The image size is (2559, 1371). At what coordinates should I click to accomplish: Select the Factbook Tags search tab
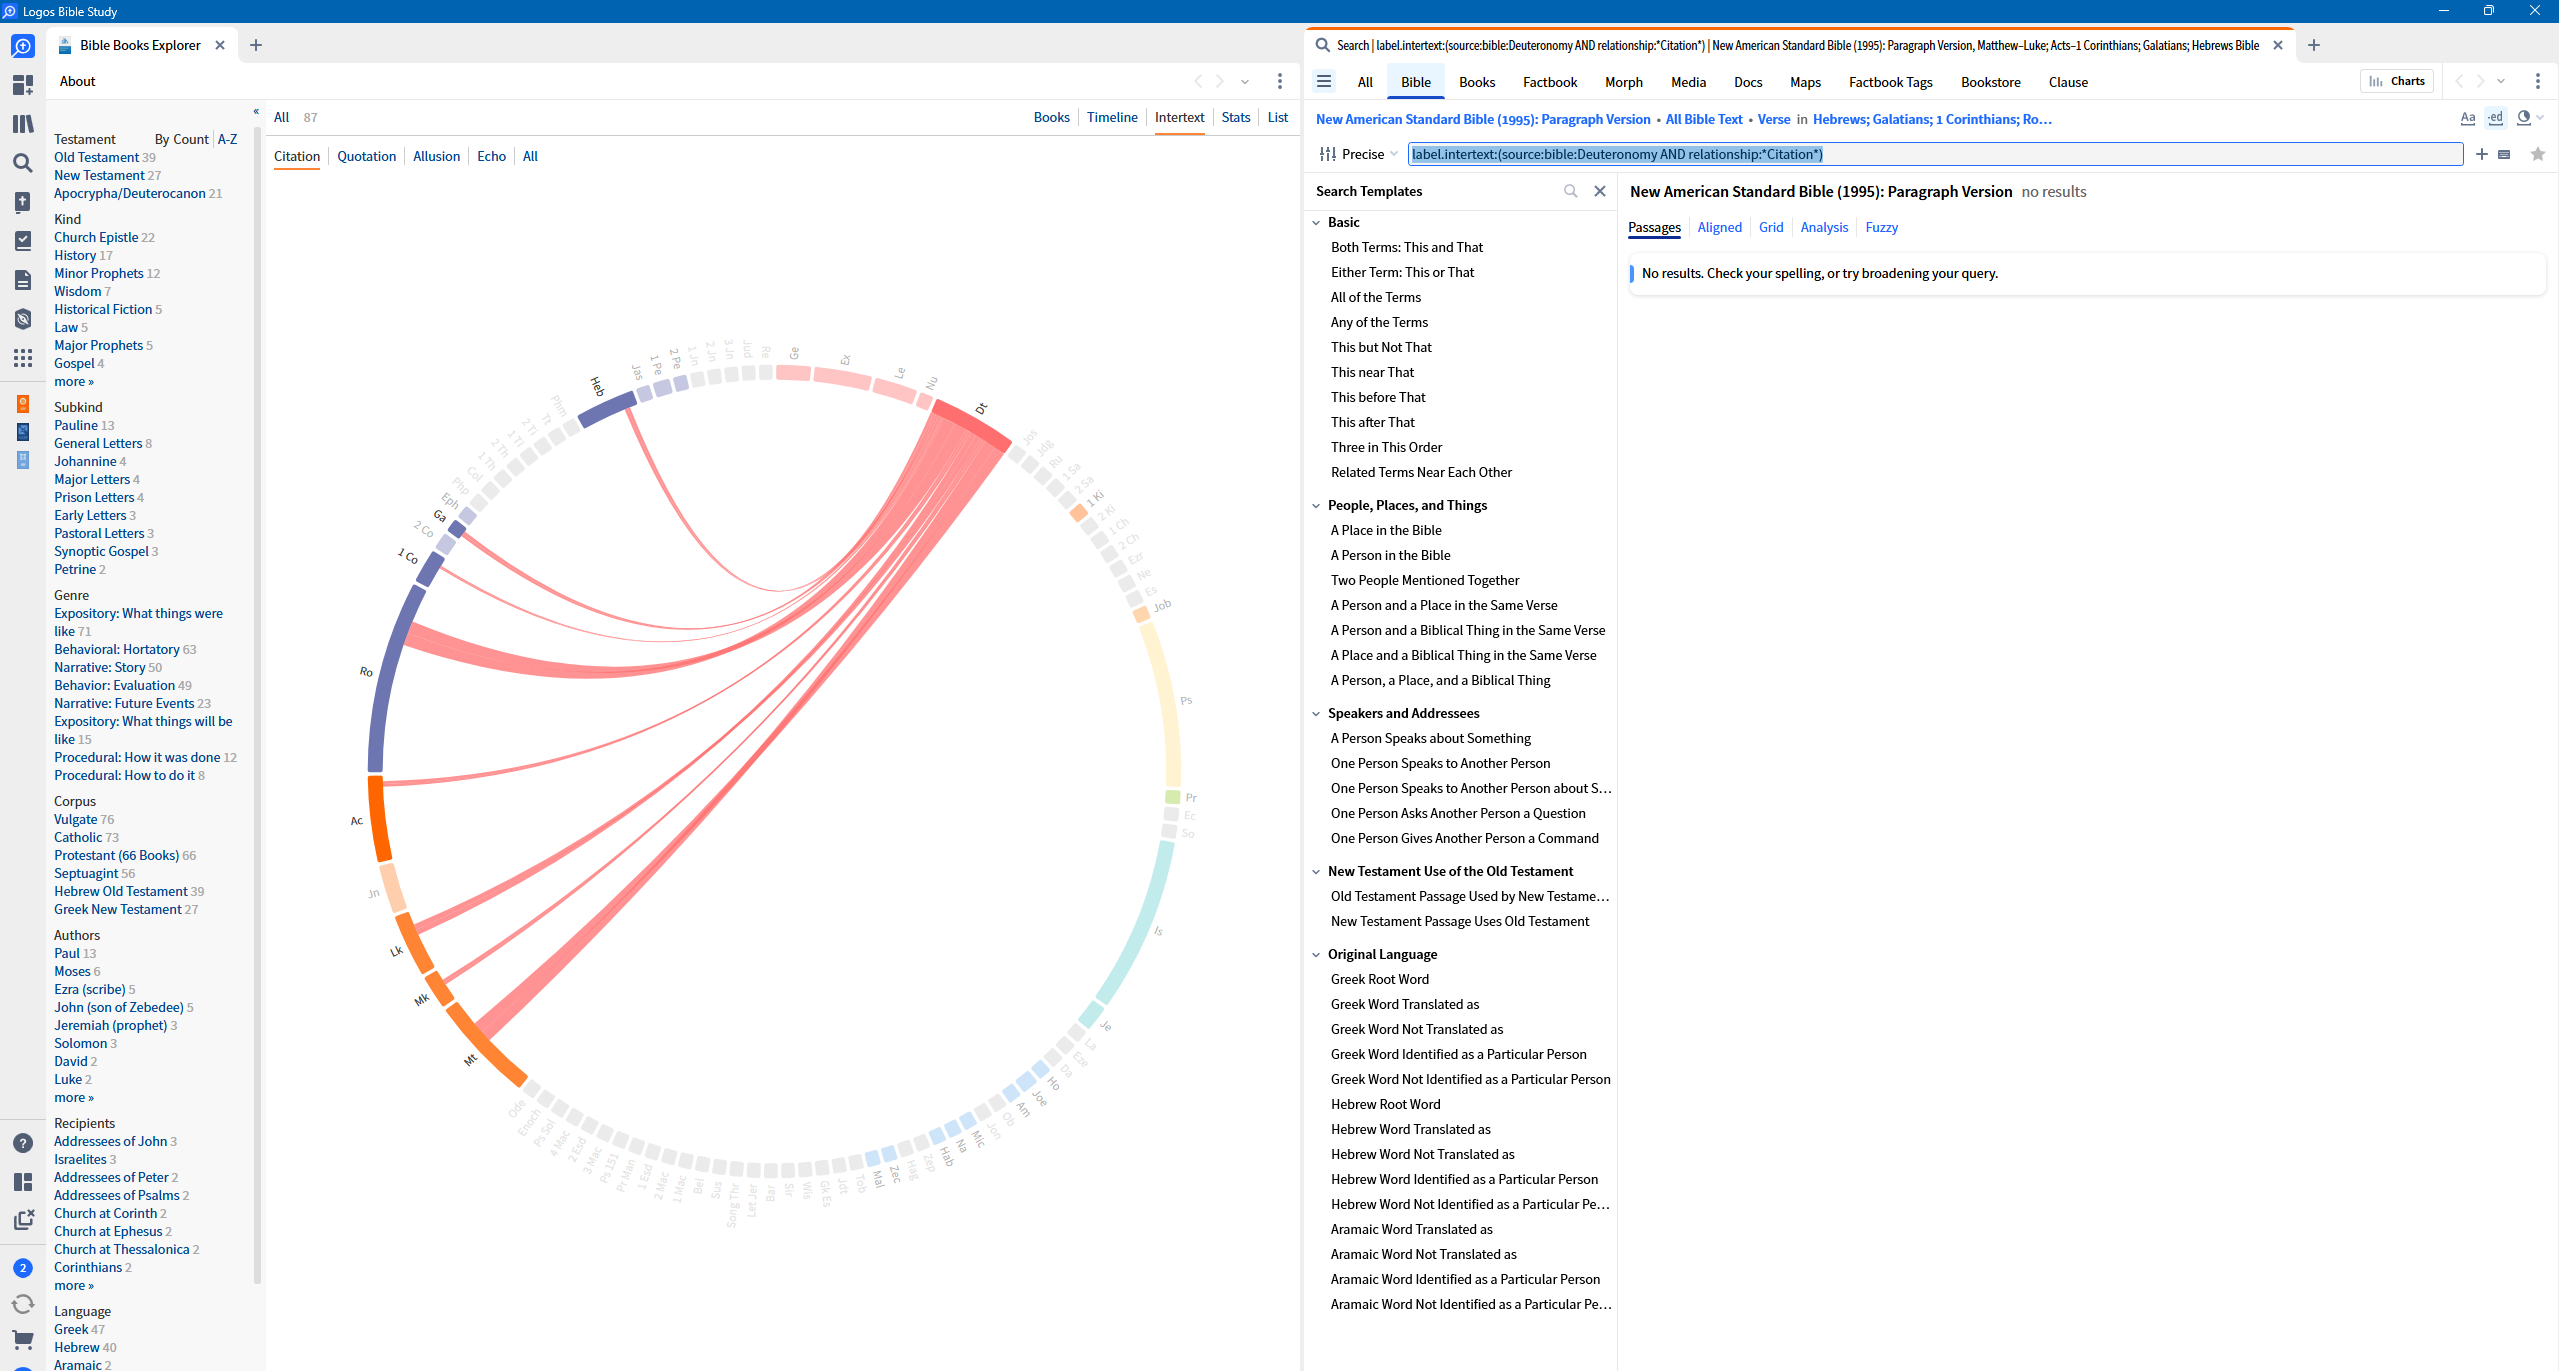(x=1890, y=82)
